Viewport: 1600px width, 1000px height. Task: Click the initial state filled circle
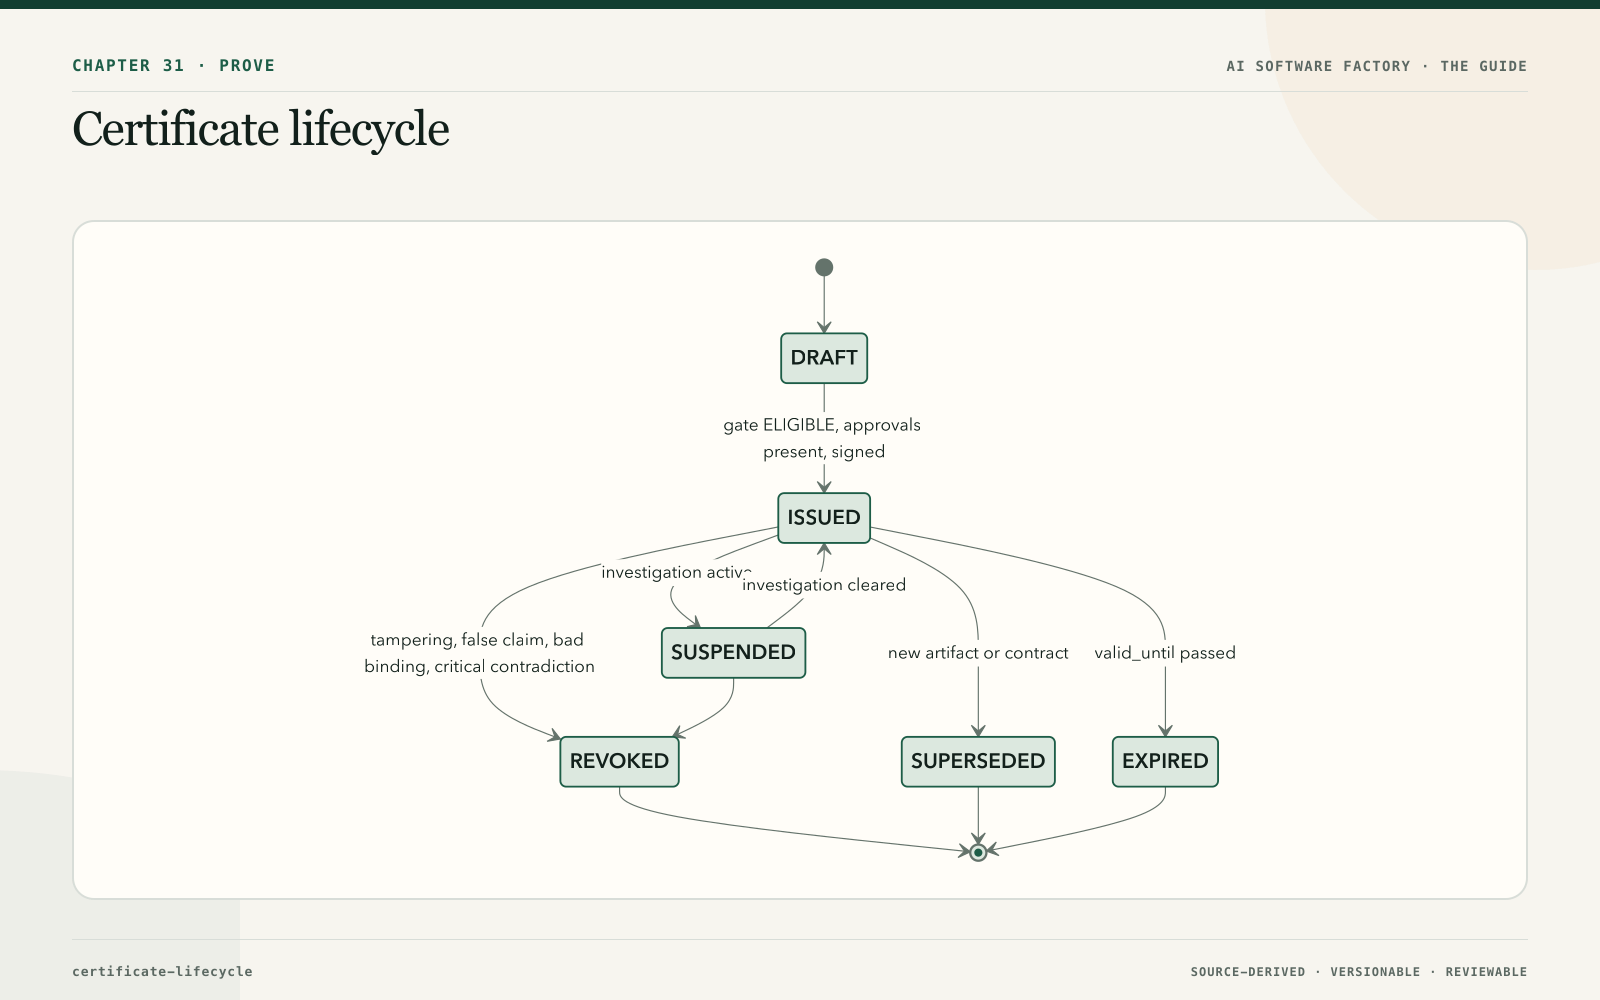coord(824,267)
